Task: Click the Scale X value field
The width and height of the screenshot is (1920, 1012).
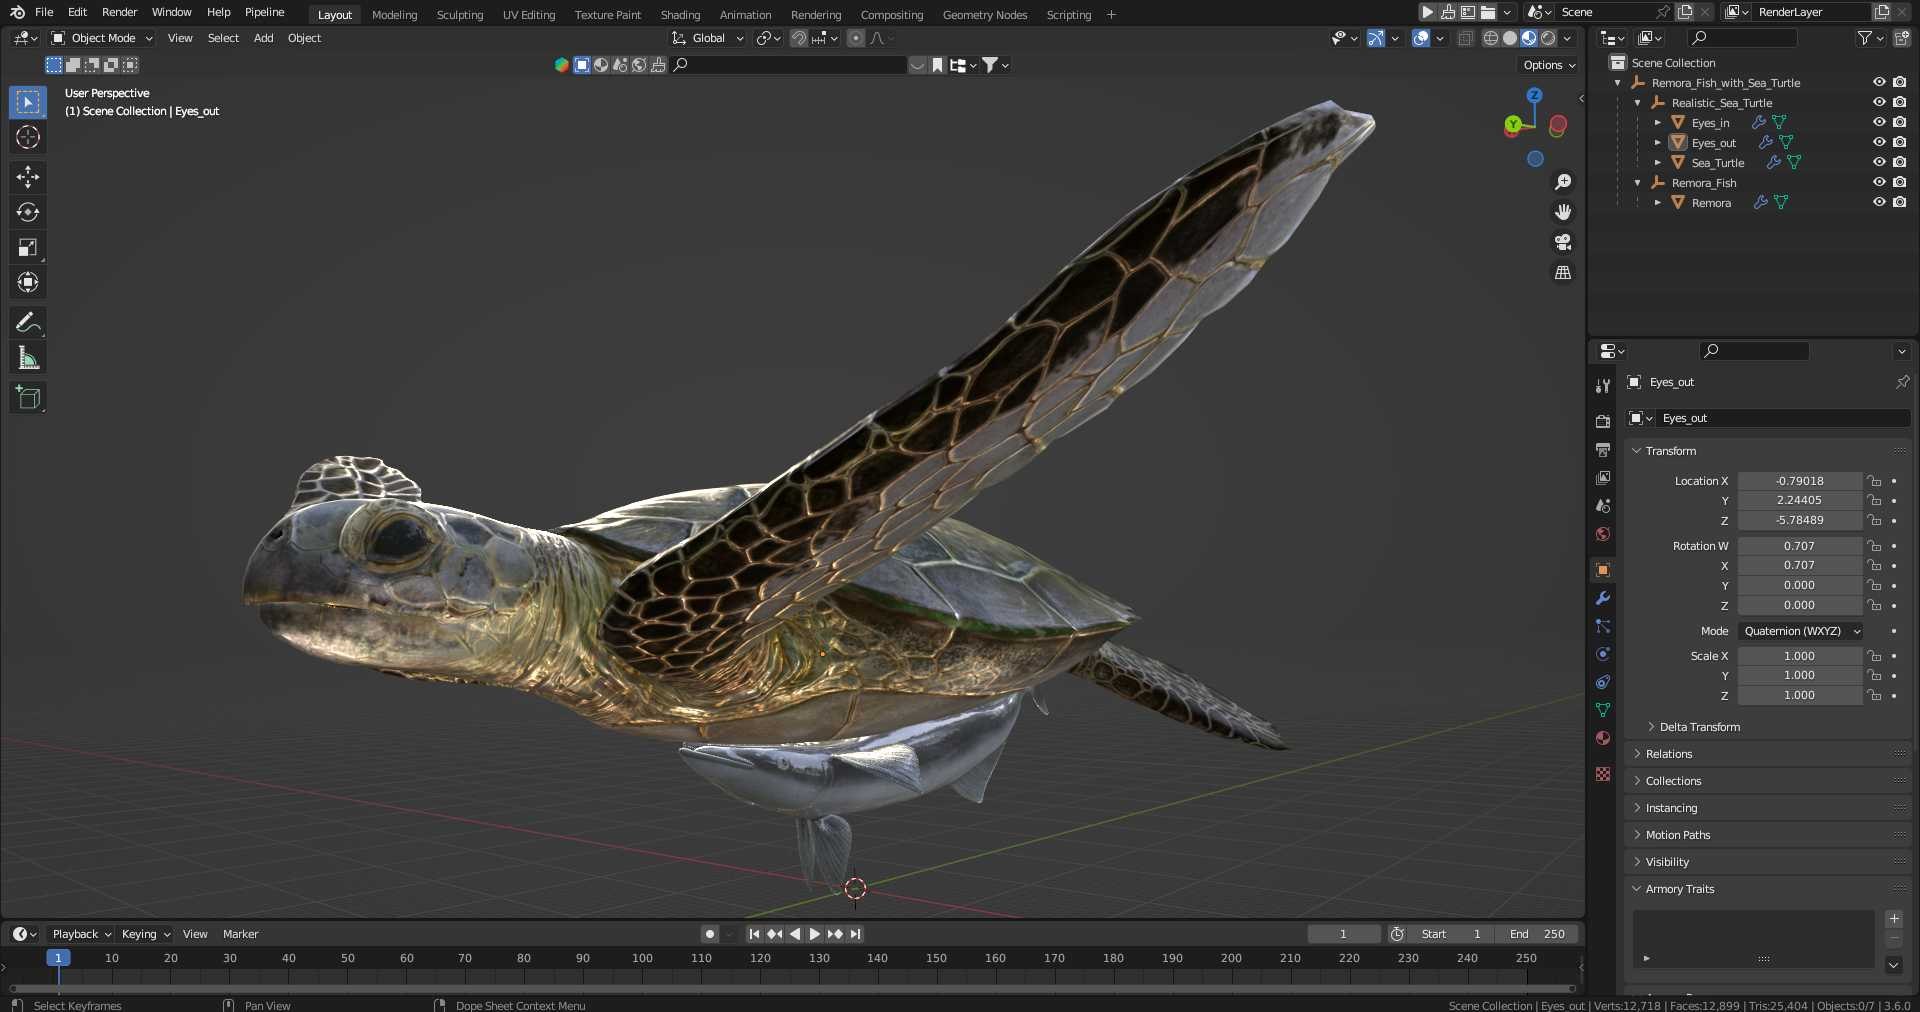Action: pos(1799,656)
